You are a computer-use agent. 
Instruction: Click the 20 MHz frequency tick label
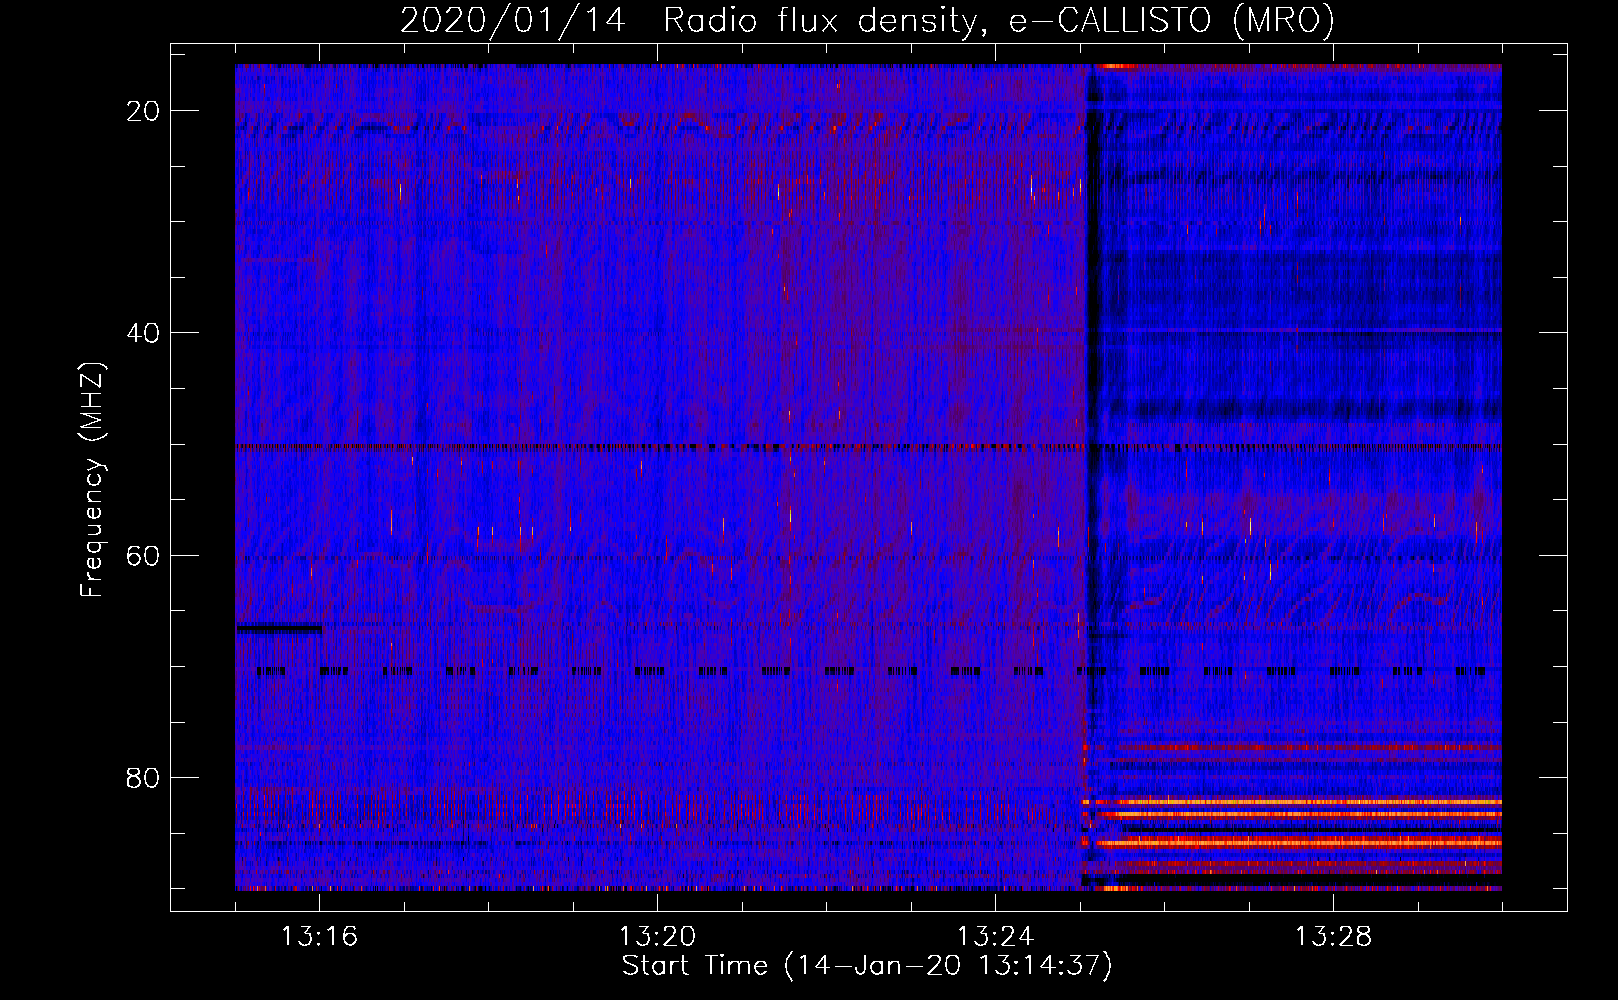pos(143,111)
